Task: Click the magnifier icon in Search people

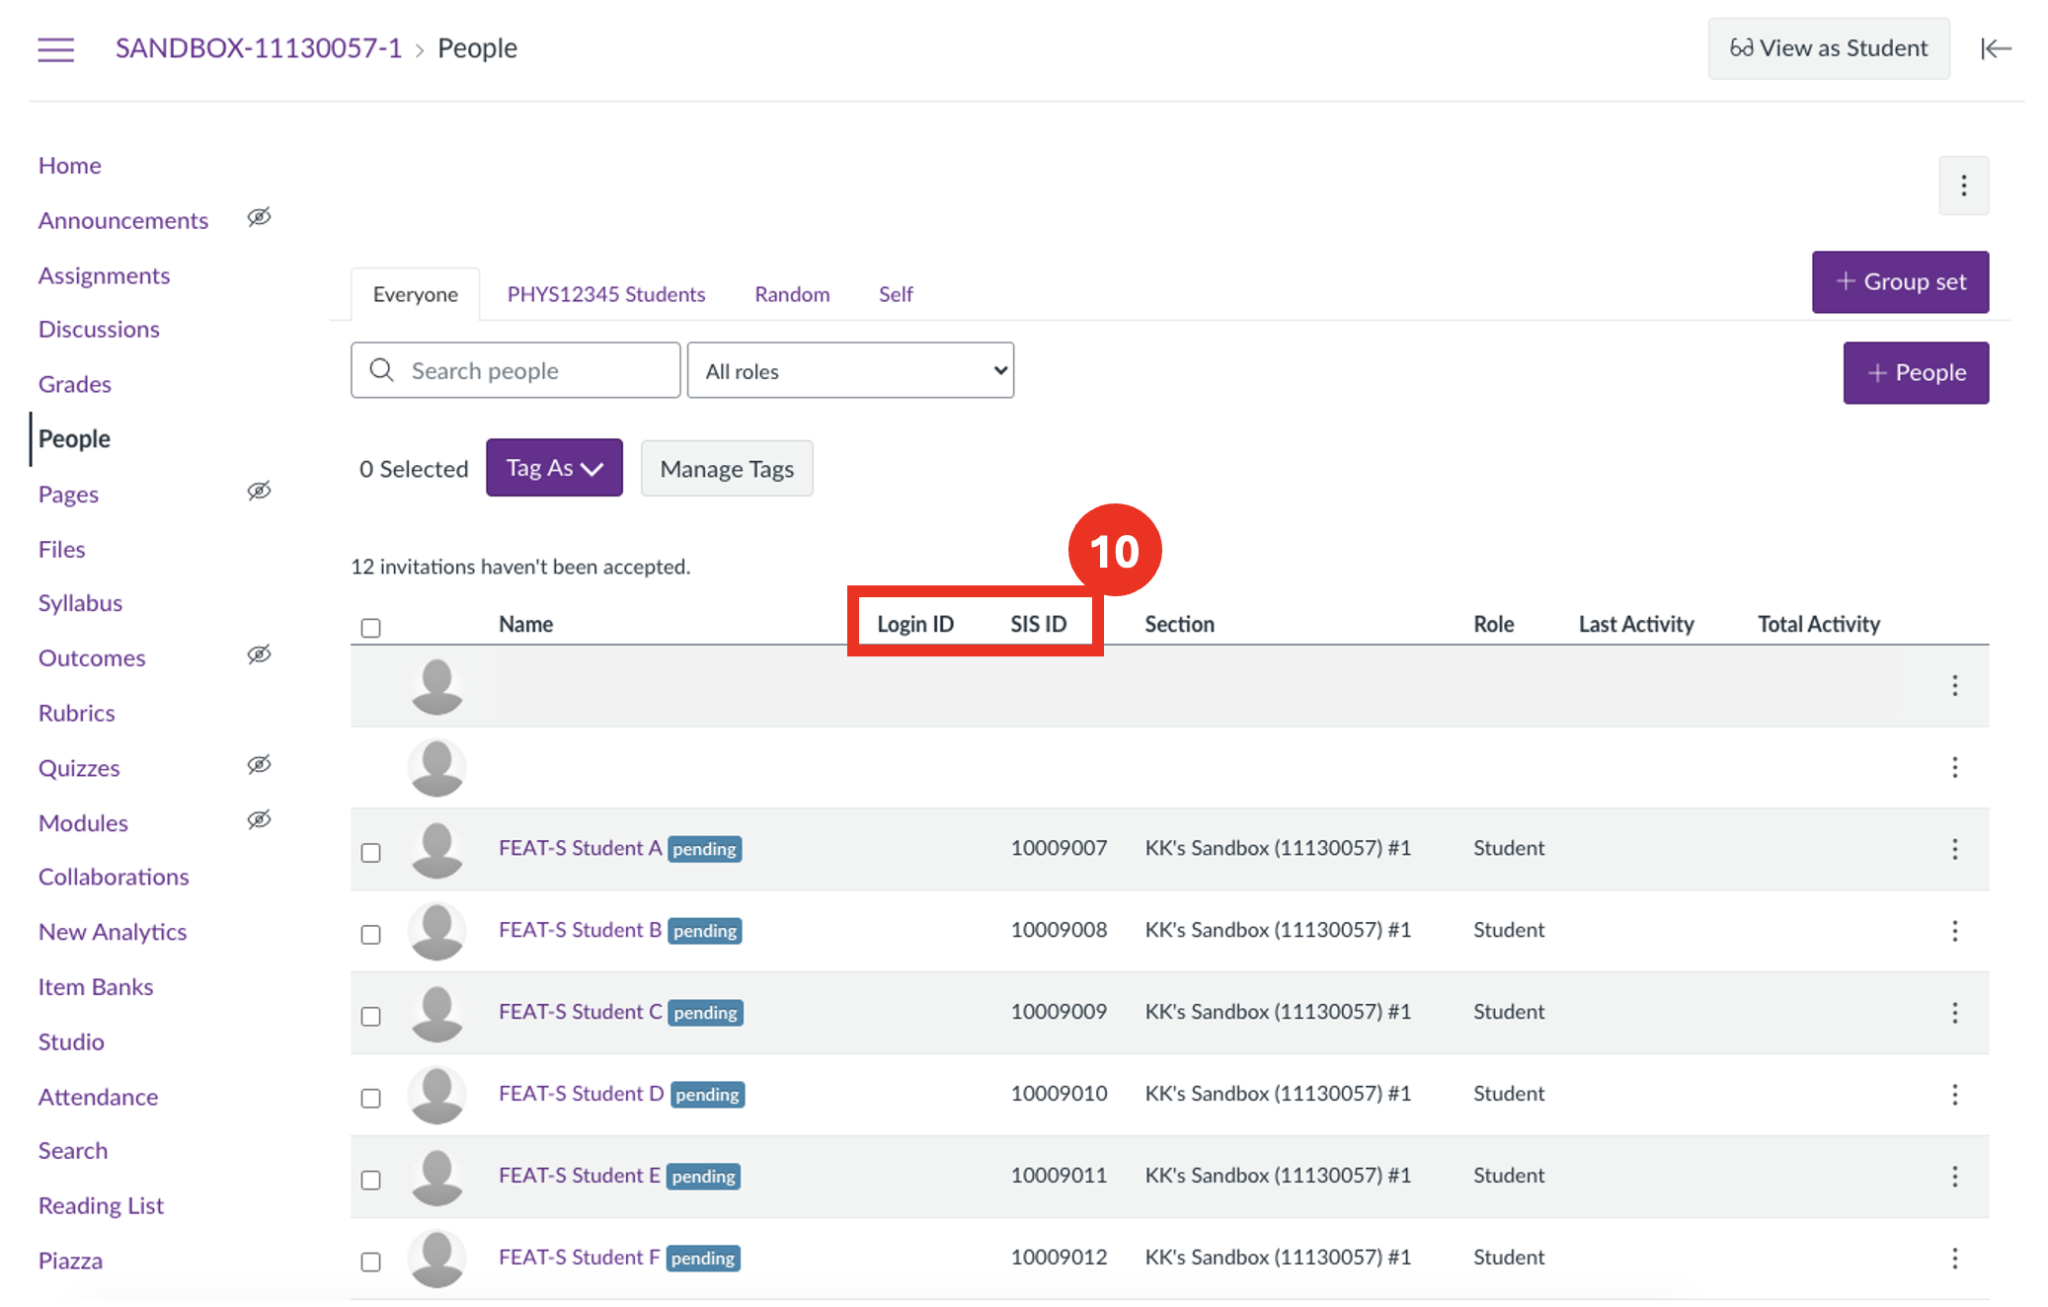Action: tap(381, 370)
